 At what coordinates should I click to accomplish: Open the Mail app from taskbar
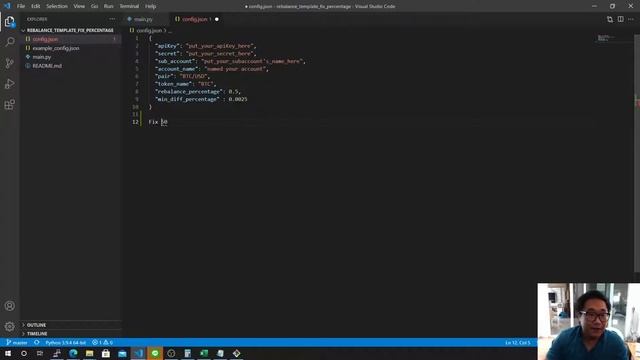[x=122, y=353]
